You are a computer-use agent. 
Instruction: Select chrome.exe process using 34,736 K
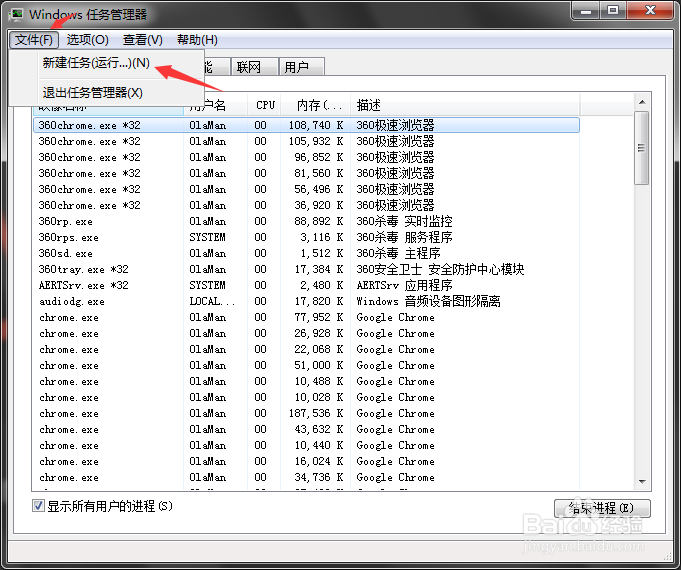click(306, 477)
